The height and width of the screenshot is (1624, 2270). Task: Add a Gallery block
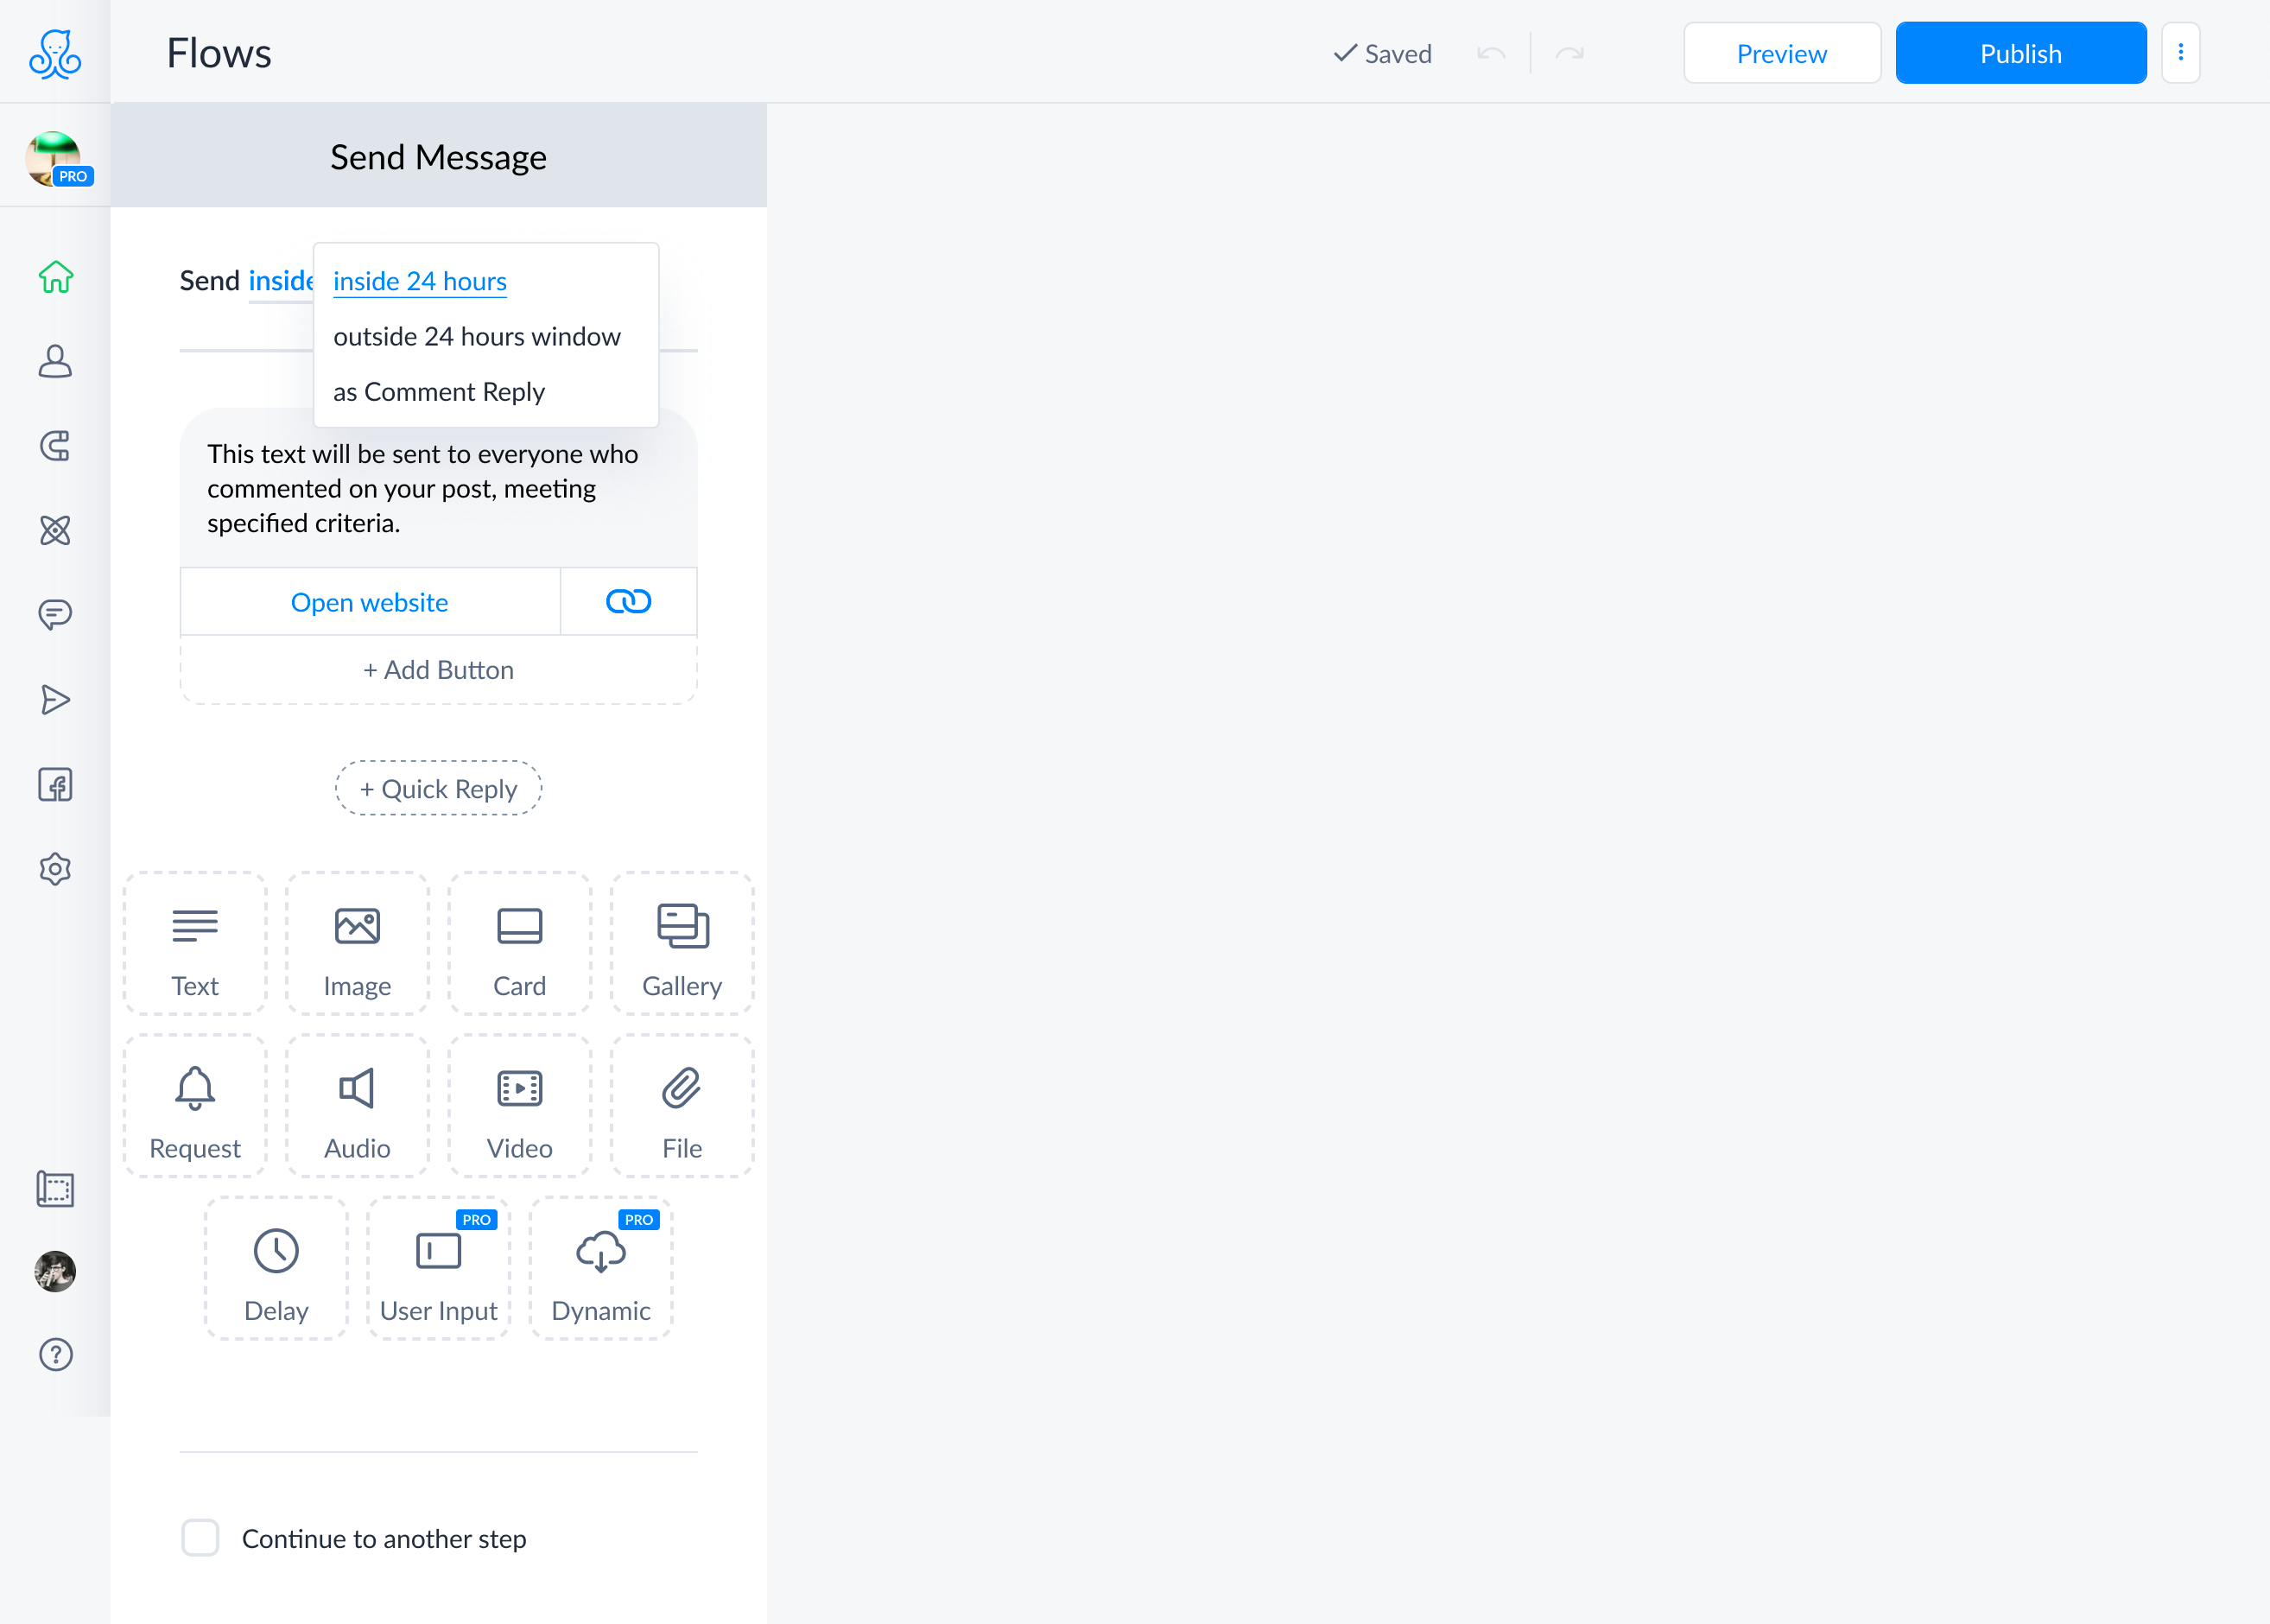[682, 944]
